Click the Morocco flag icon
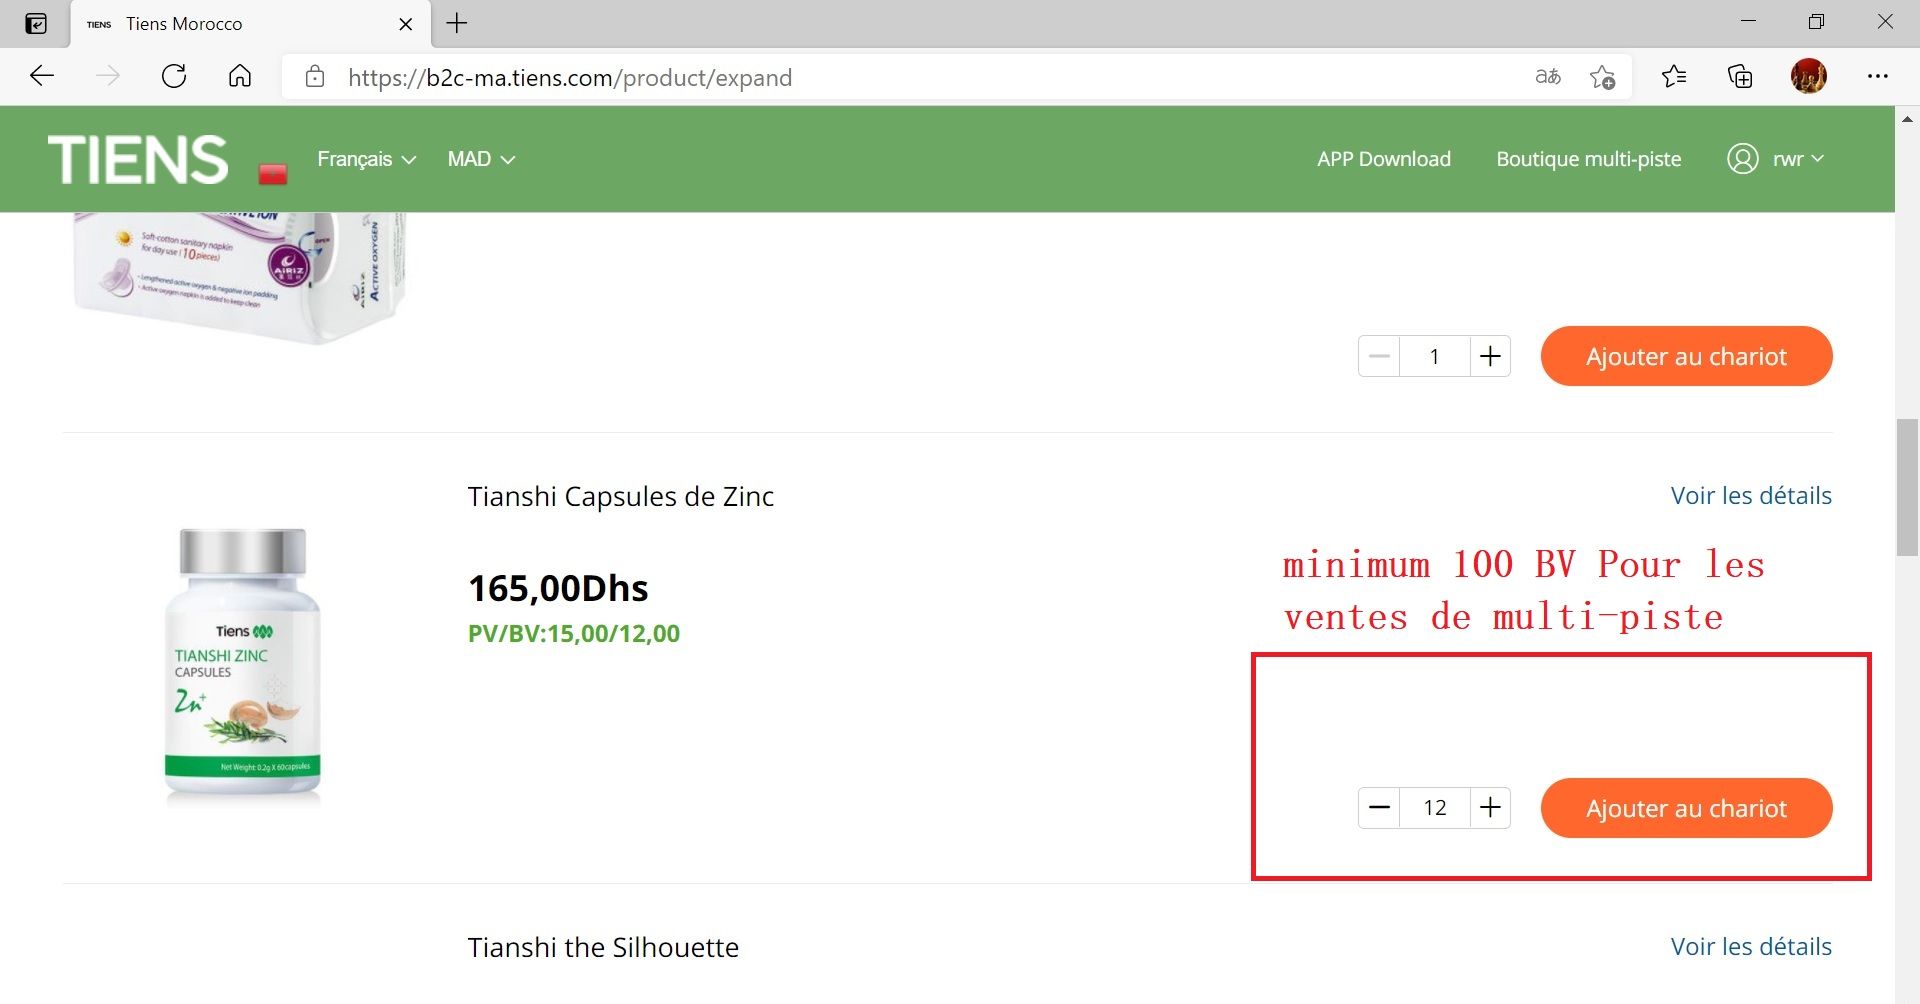Screen dimensions: 1920x1004 point(272,174)
